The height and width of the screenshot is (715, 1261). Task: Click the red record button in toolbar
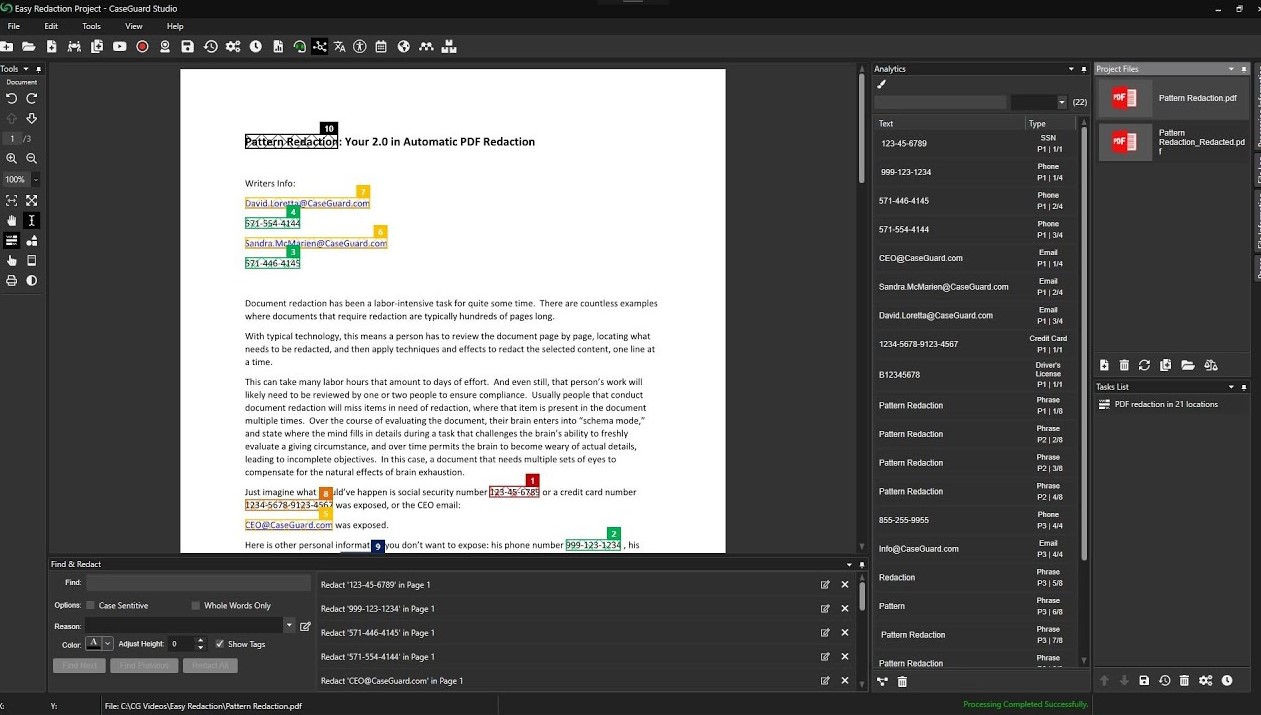coord(142,46)
